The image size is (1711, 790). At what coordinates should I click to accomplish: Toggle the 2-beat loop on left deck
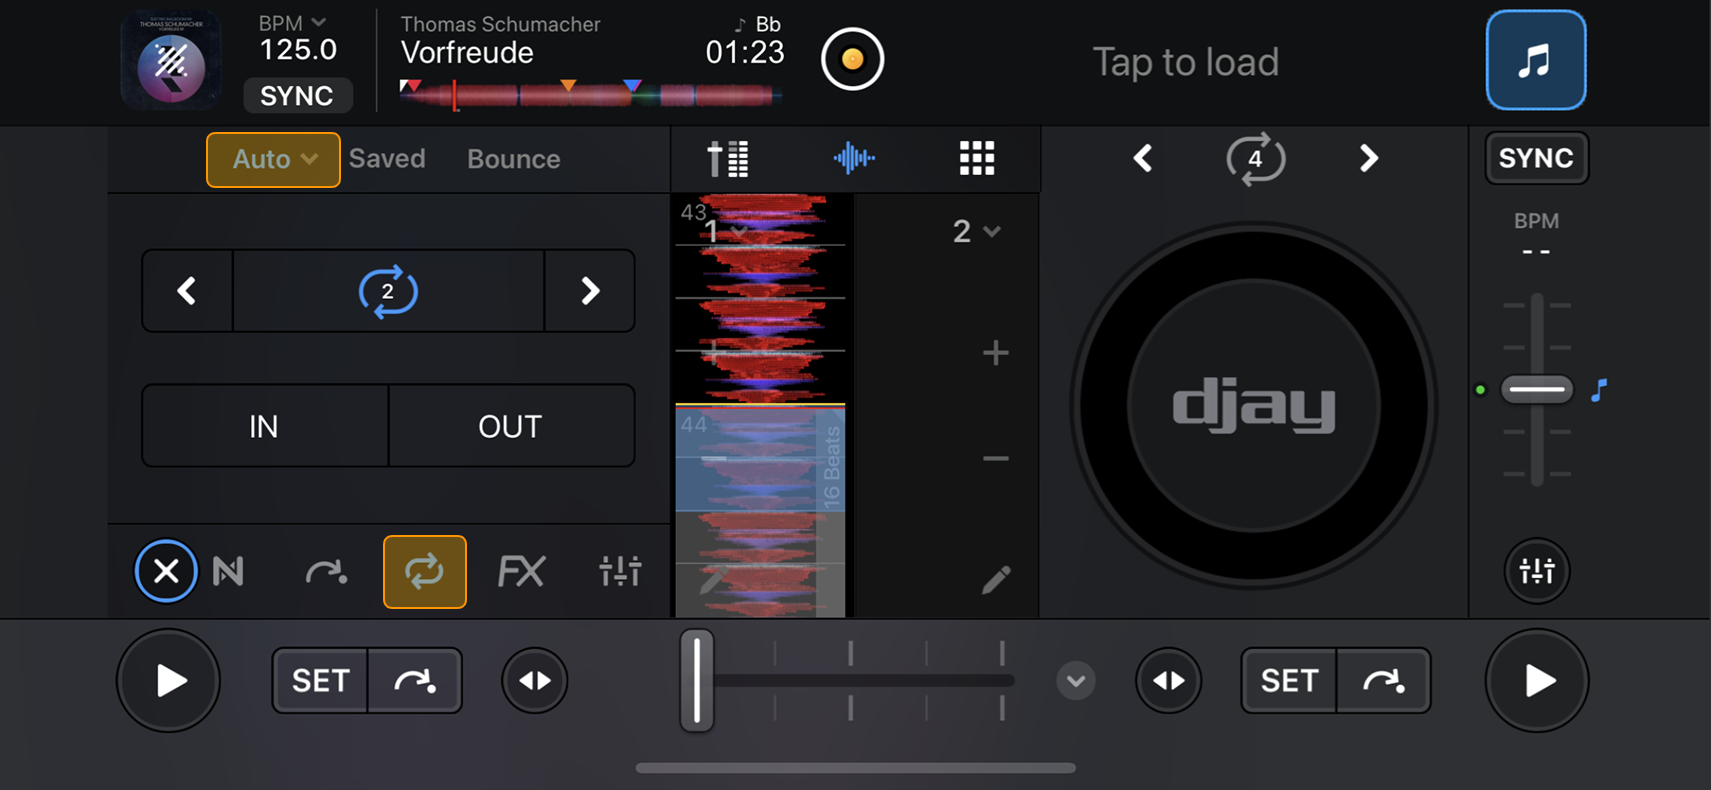click(x=388, y=291)
